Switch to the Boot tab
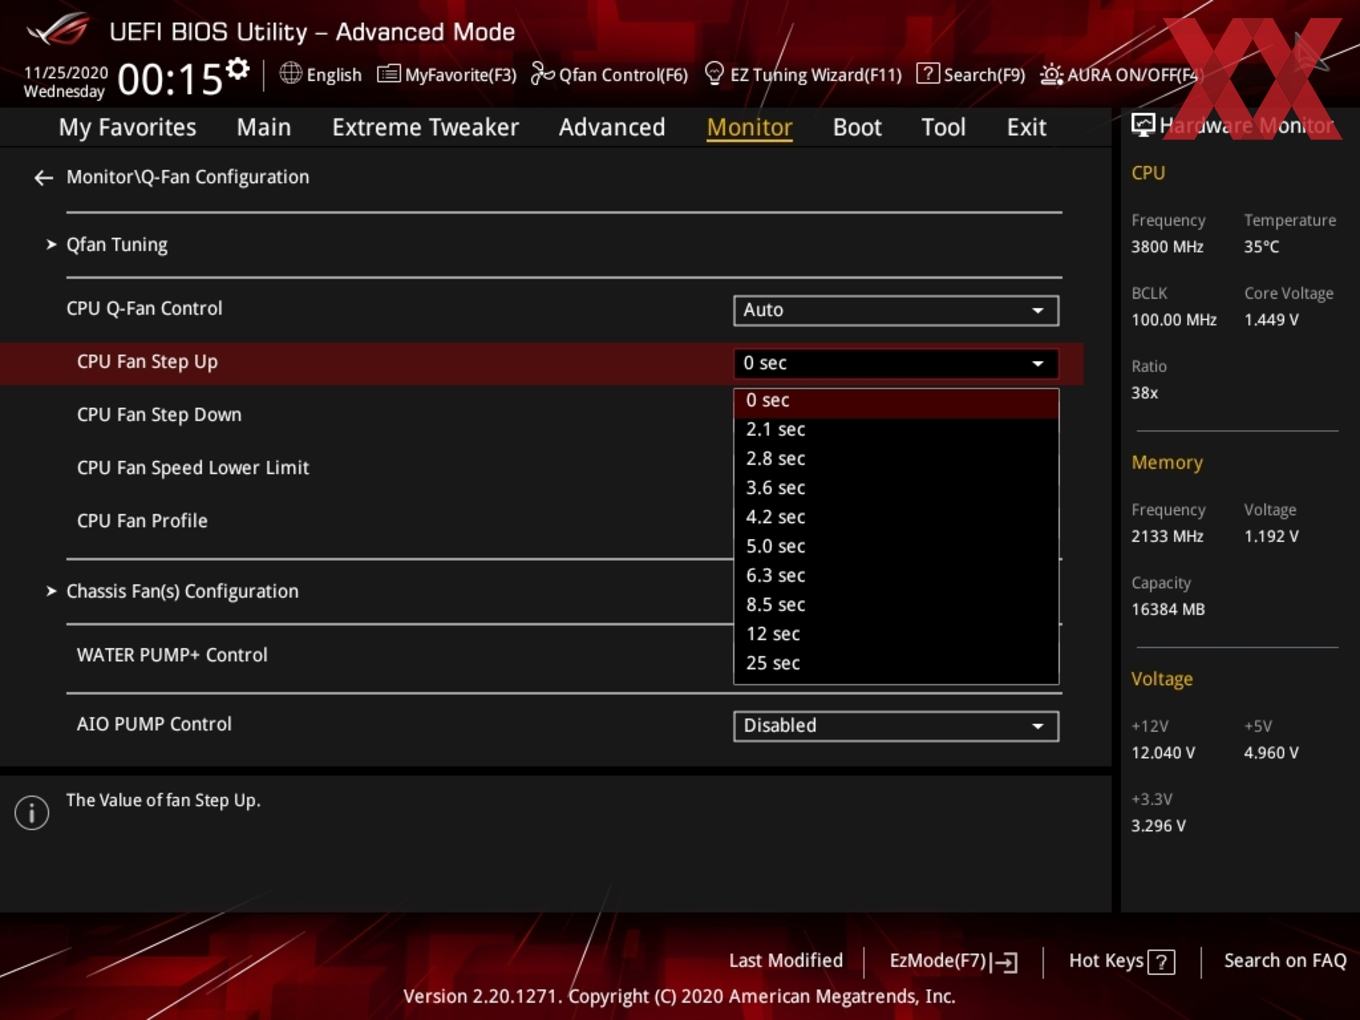Screen dimensions: 1360x1020 pos(857,127)
